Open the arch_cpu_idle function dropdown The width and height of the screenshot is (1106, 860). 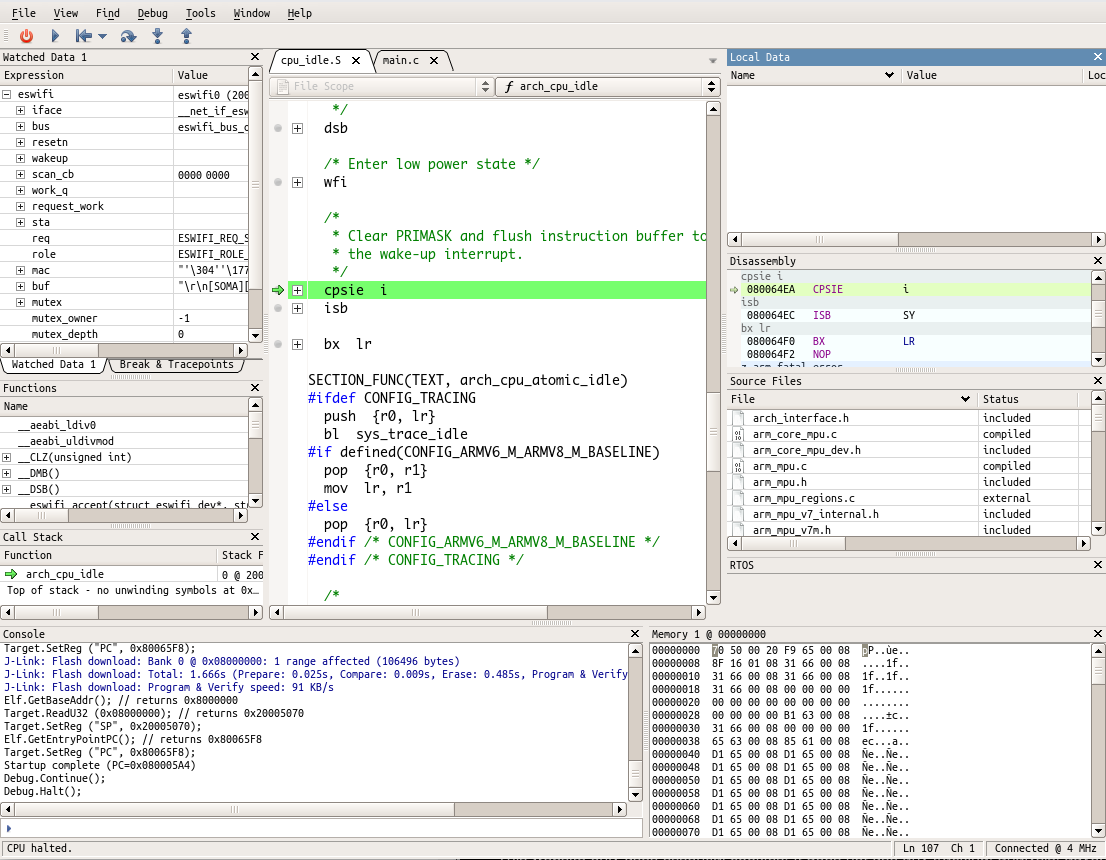(x=608, y=86)
